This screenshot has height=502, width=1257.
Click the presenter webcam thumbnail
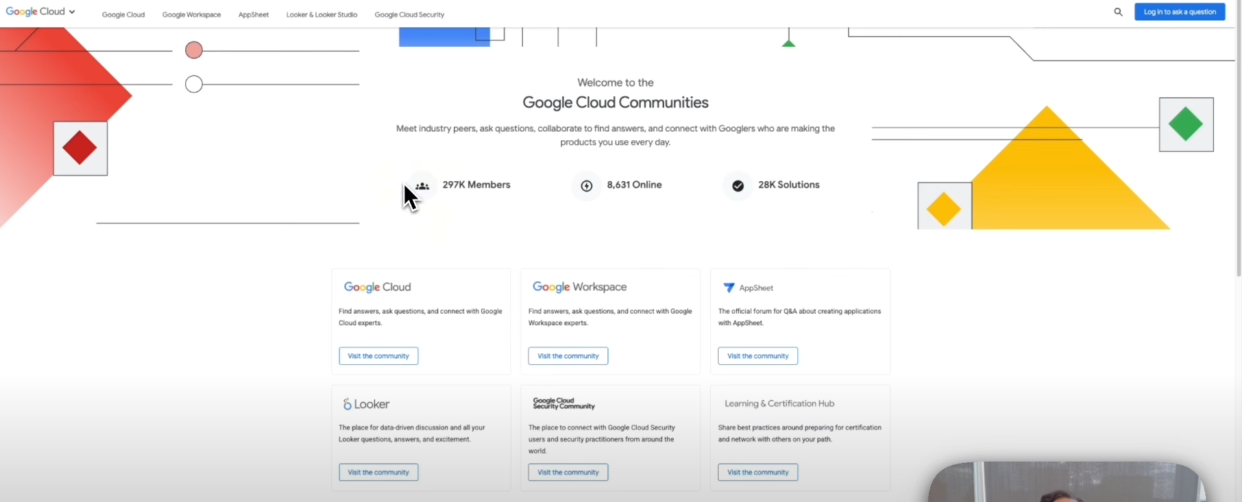(x=1066, y=482)
